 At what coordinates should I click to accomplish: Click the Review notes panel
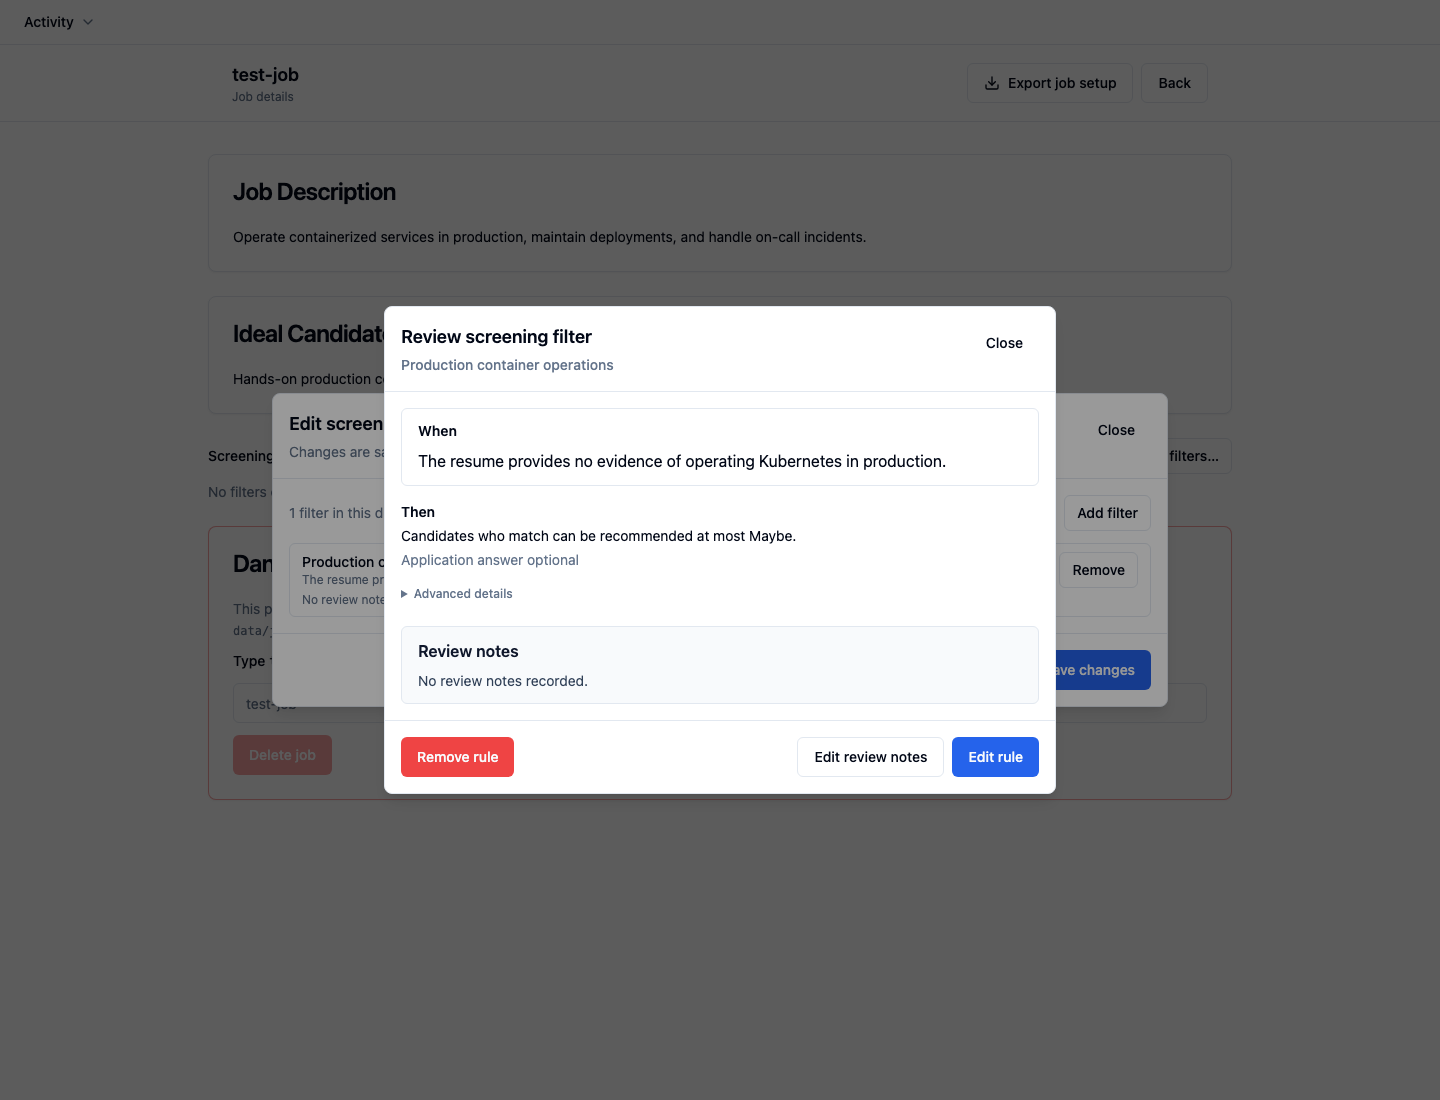[x=720, y=665]
